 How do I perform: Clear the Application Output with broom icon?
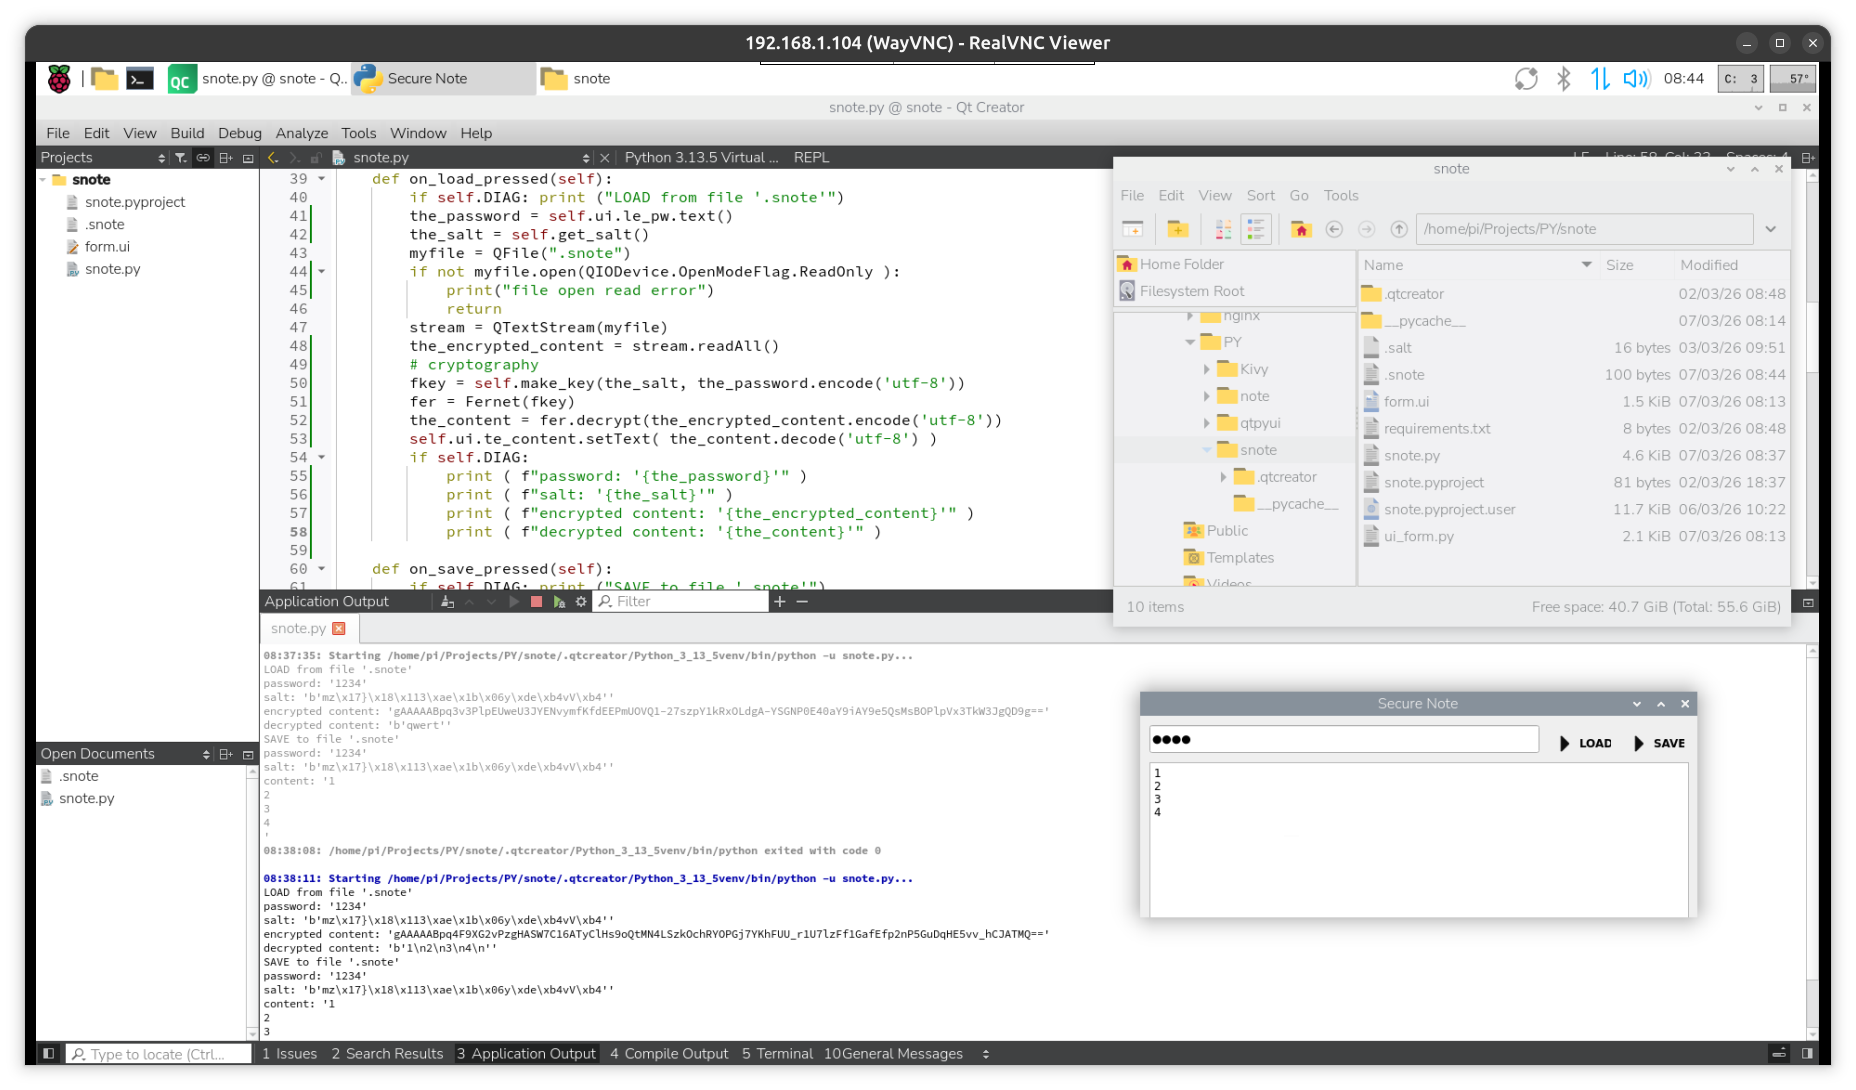(x=447, y=602)
